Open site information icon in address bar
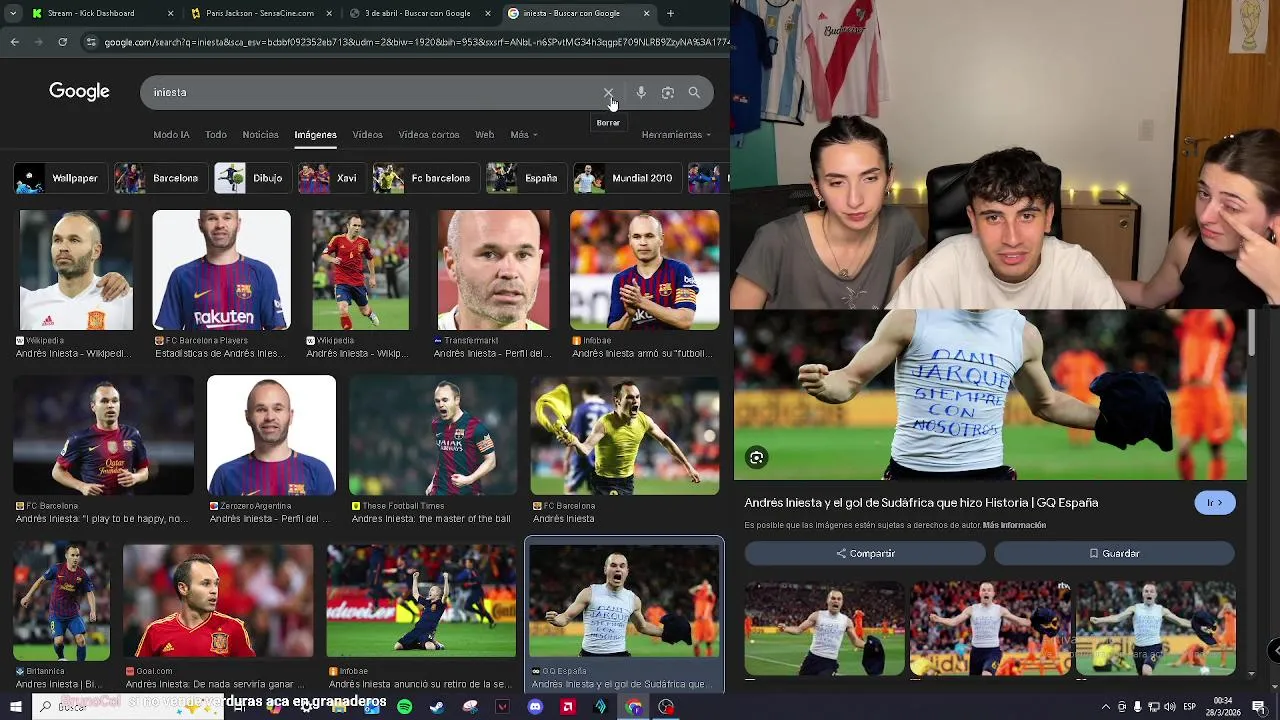Screen dimensions: 1280x720 click(x=91, y=42)
